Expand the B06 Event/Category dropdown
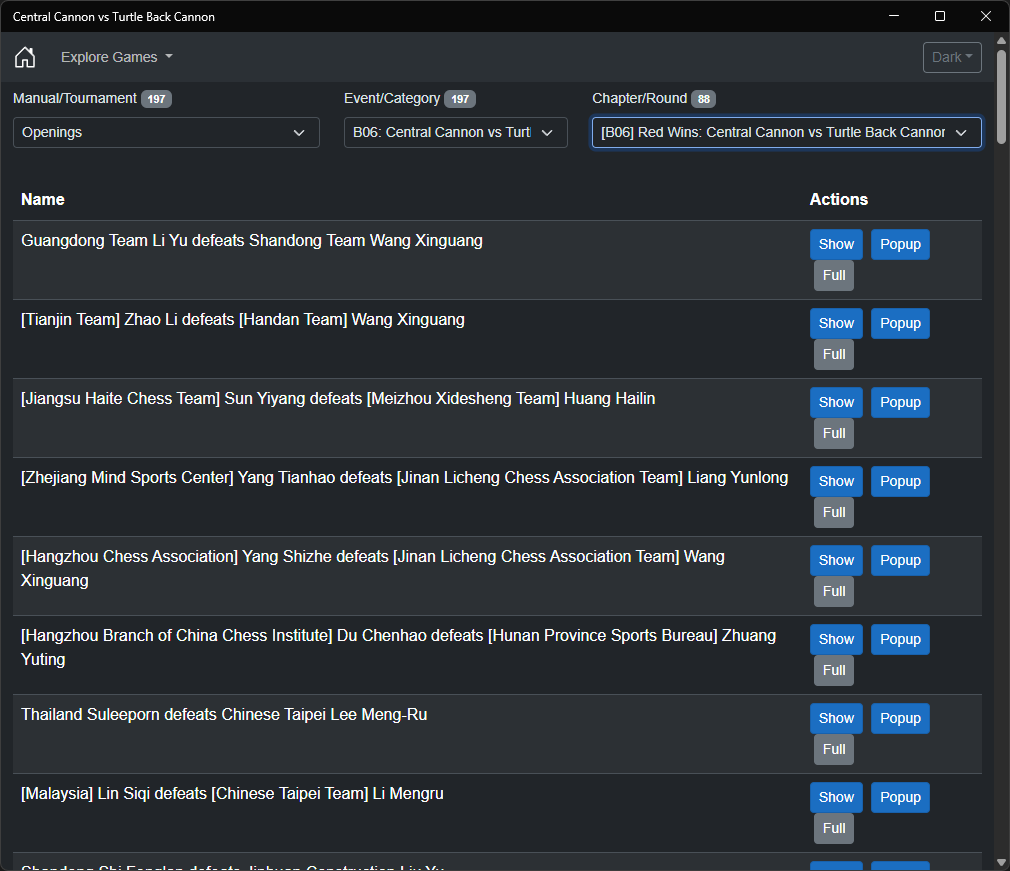Image resolution: width=1010 pixels, height=871 pixels. point(455,133)
